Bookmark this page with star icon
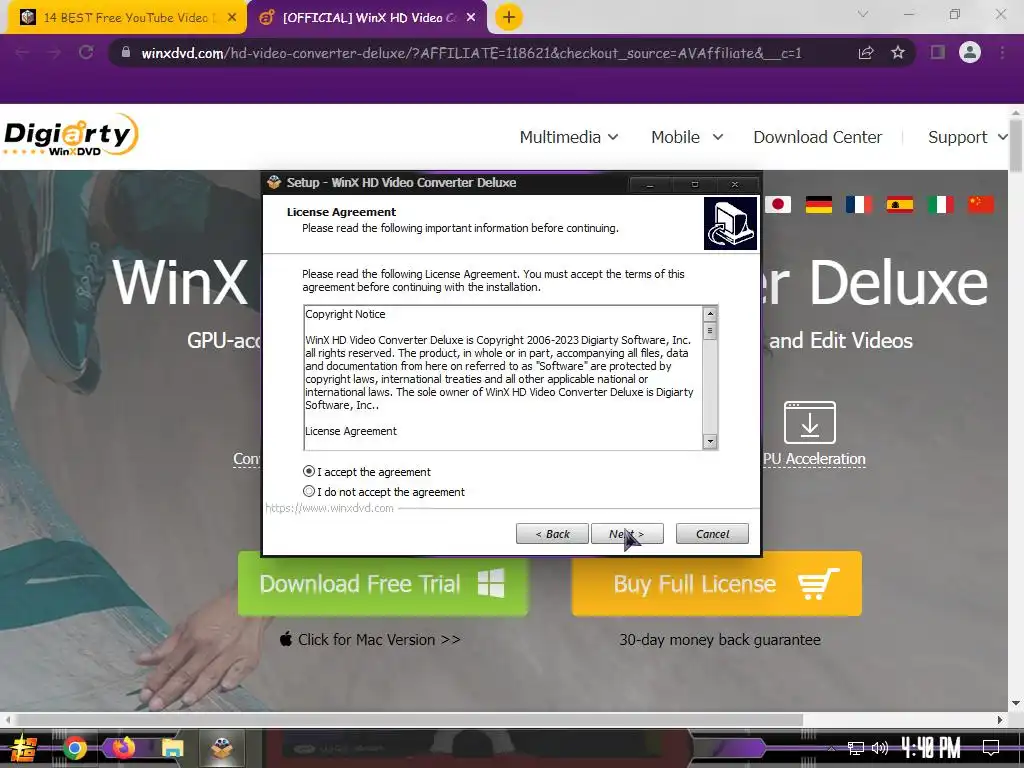 pyautogui.click(x=898, y=52)
